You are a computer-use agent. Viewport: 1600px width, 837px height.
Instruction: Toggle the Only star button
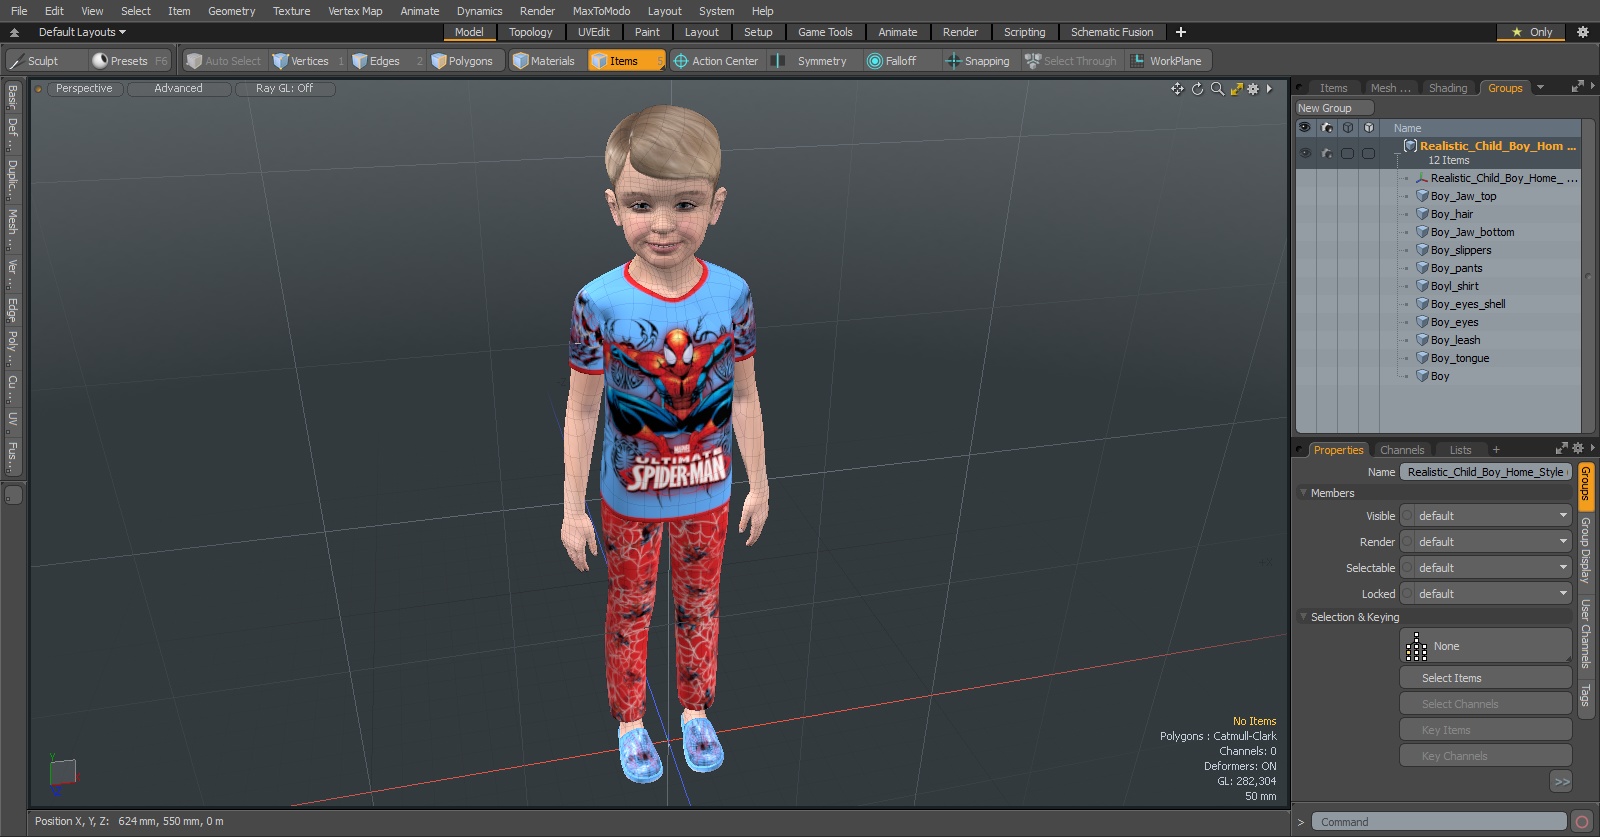[x=1531, y=32]
